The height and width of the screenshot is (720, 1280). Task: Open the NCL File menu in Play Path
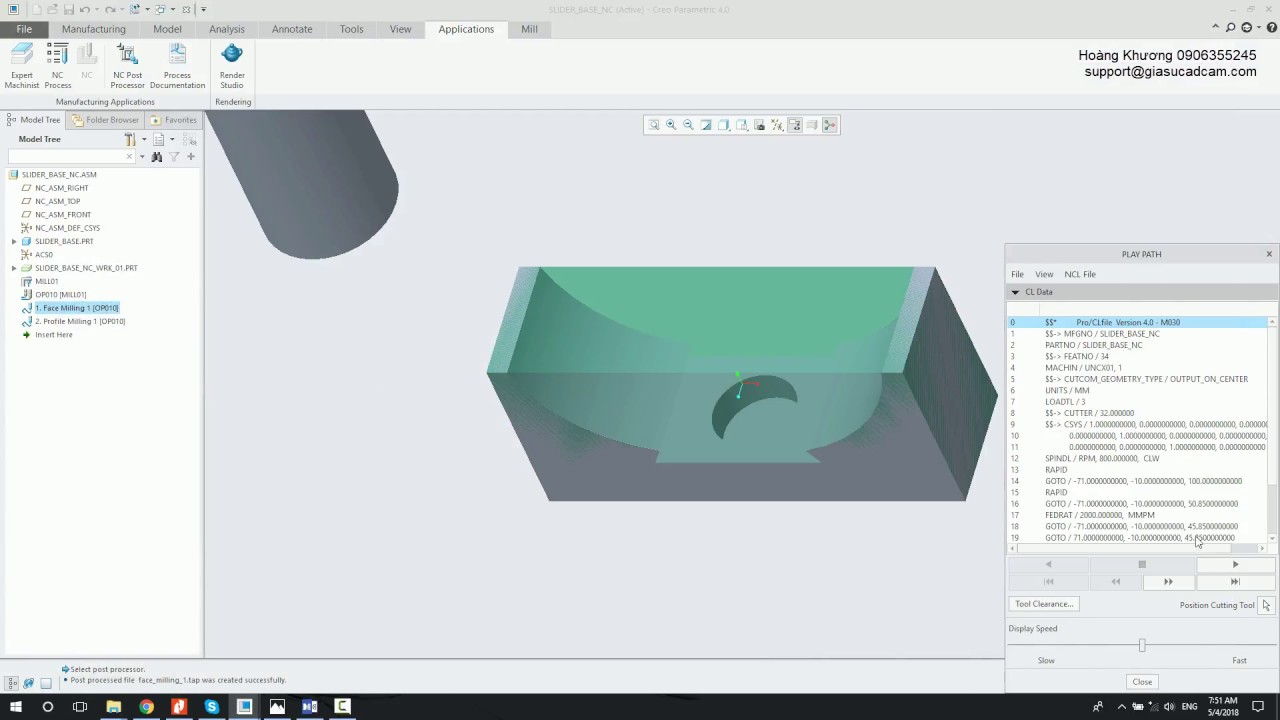1080,274
